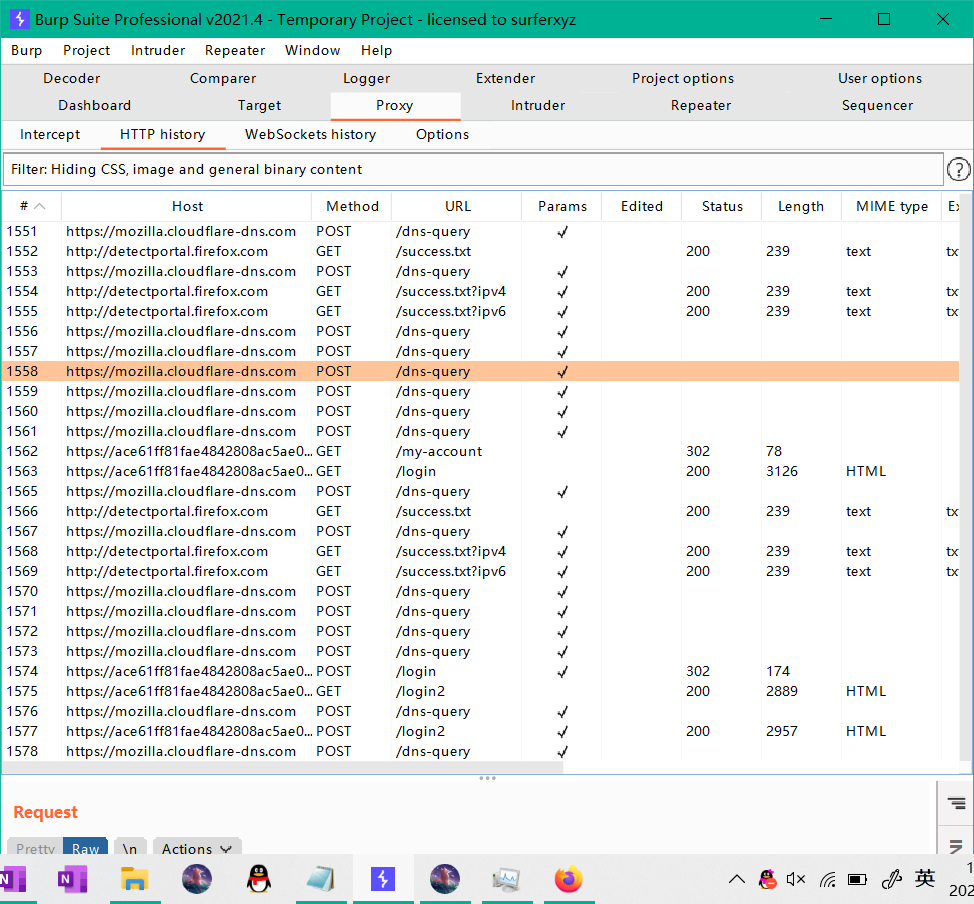Select the HTTP history sub-tab
The width and height of the screenshot is (974, 904).
tap(162, 135)
